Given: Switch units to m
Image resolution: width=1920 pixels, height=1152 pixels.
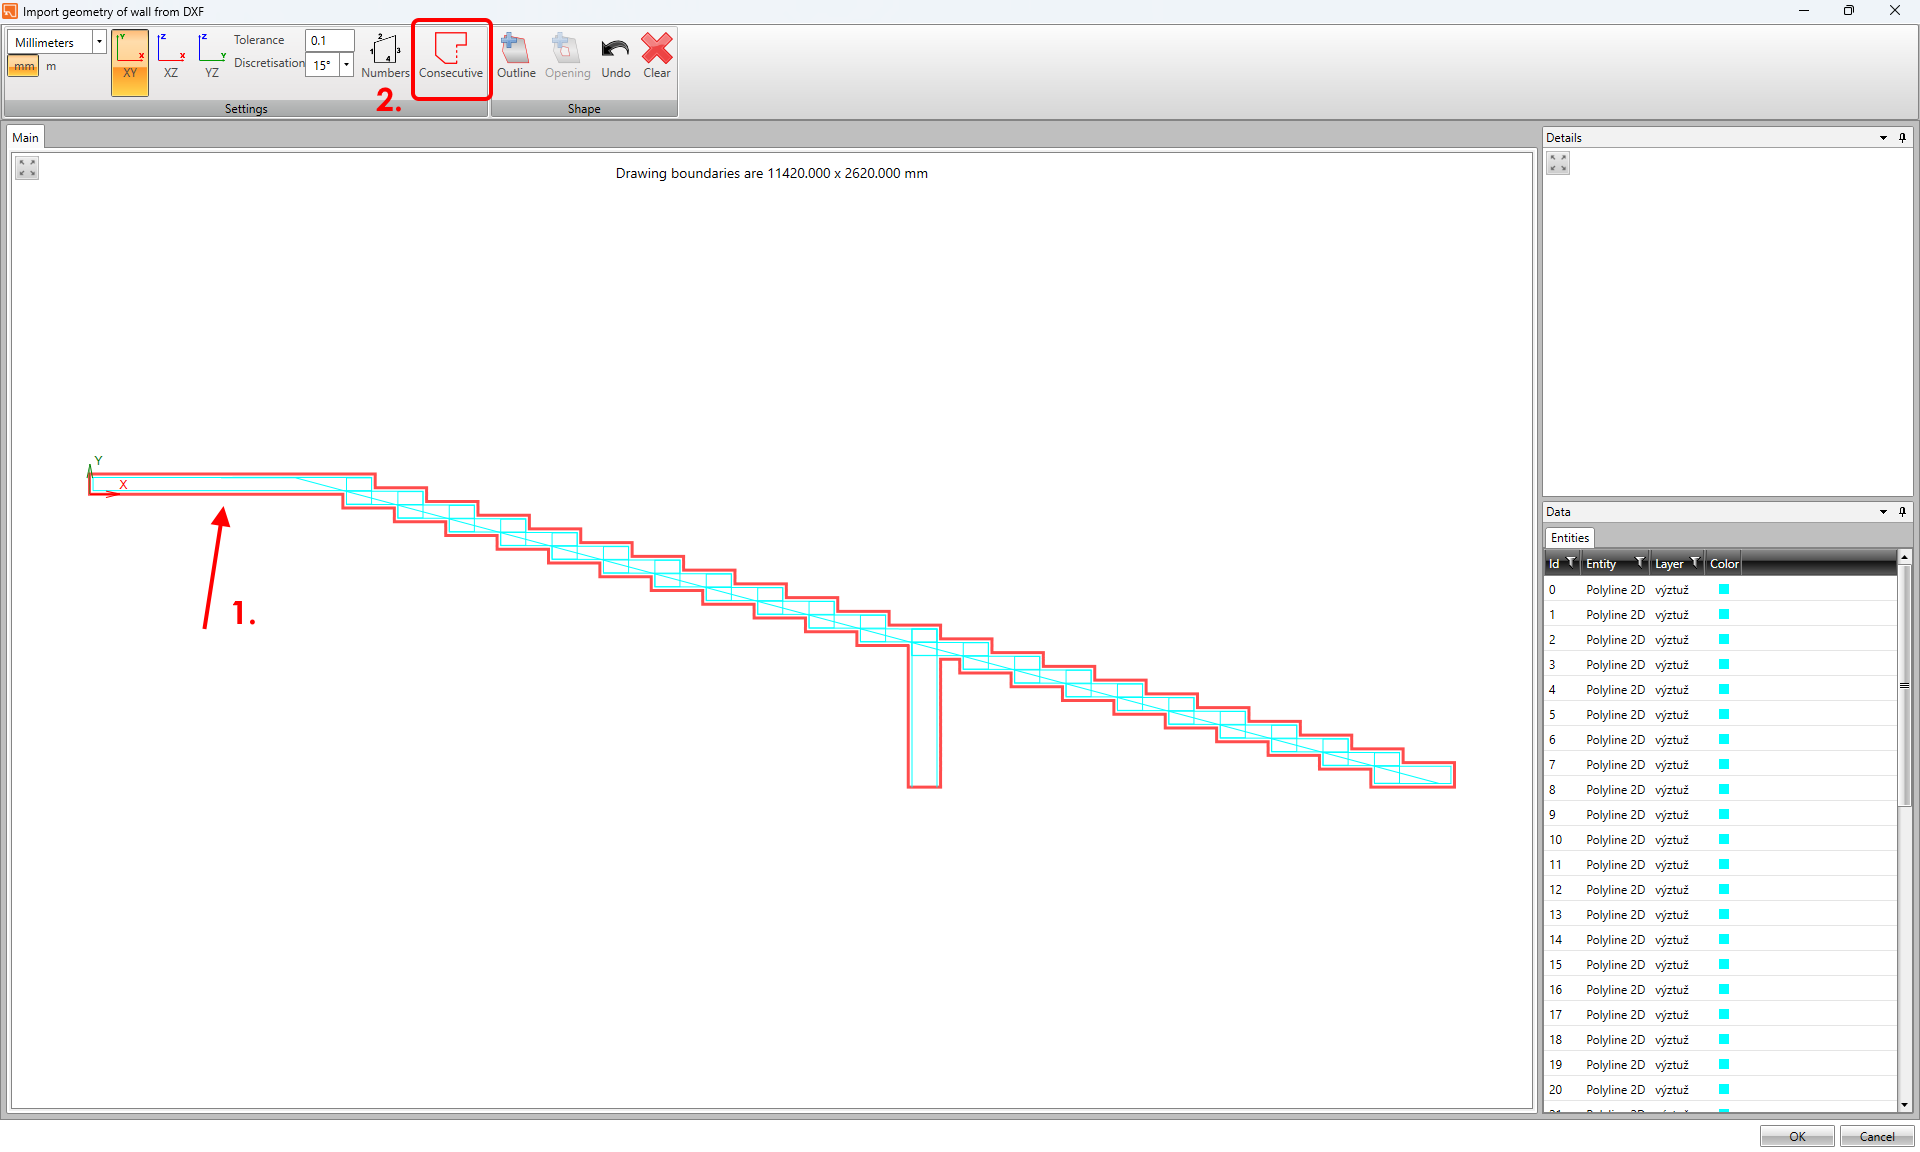Looking at the screenshot, I should click(x=51, y=66).
